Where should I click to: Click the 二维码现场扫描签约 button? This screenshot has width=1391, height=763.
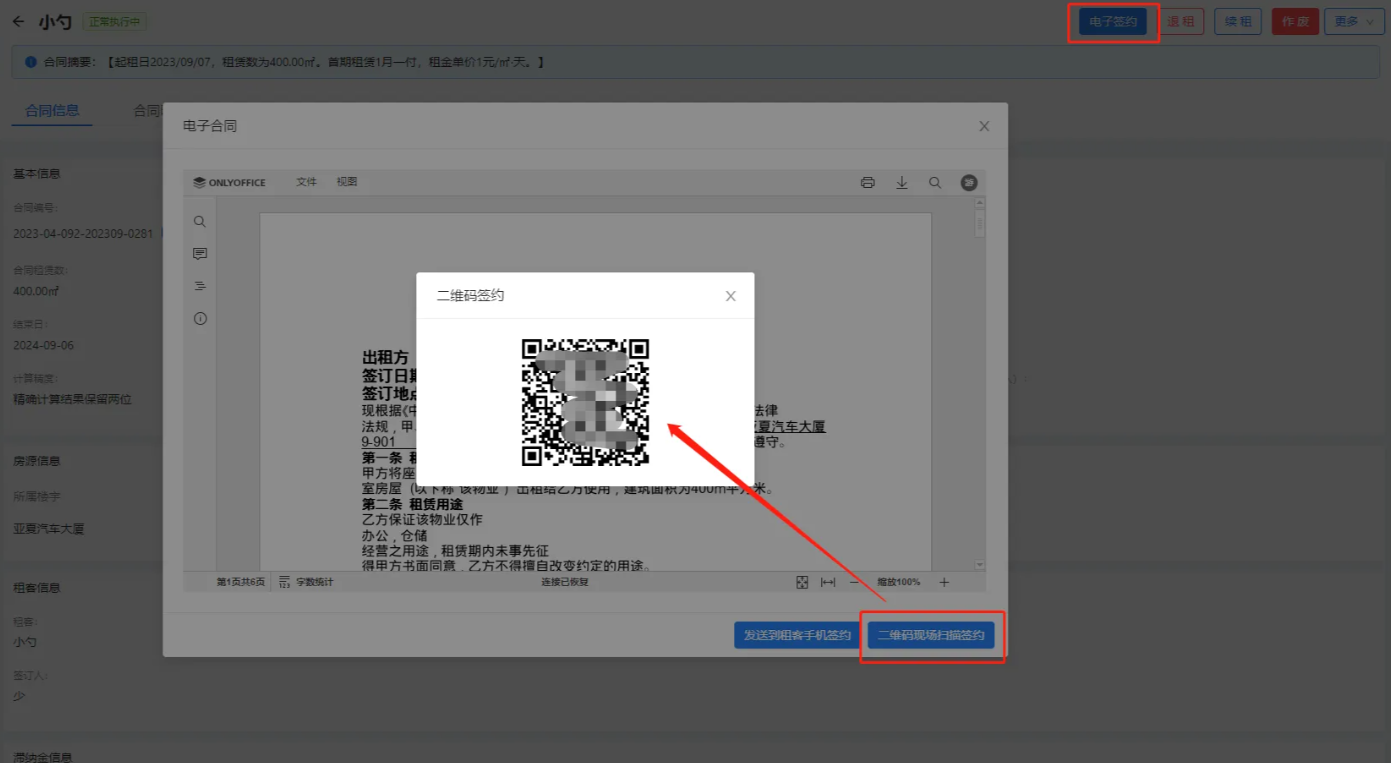pyautogui.click(x=931, y=635)
